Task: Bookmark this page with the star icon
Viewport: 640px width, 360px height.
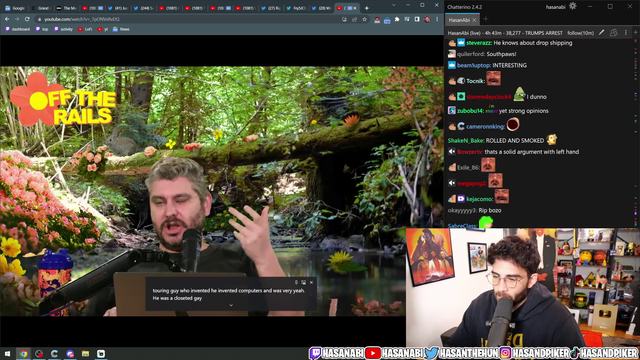Action: 364,19
